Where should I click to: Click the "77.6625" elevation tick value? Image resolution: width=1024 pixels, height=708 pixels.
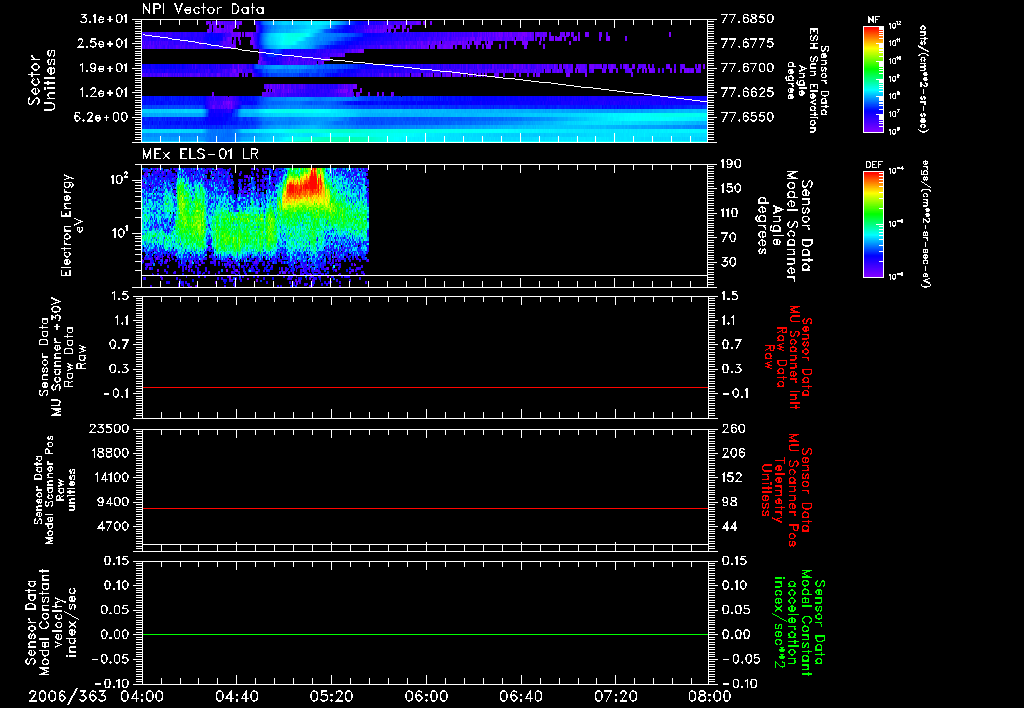pyautogui.click(x=748, y=92)
